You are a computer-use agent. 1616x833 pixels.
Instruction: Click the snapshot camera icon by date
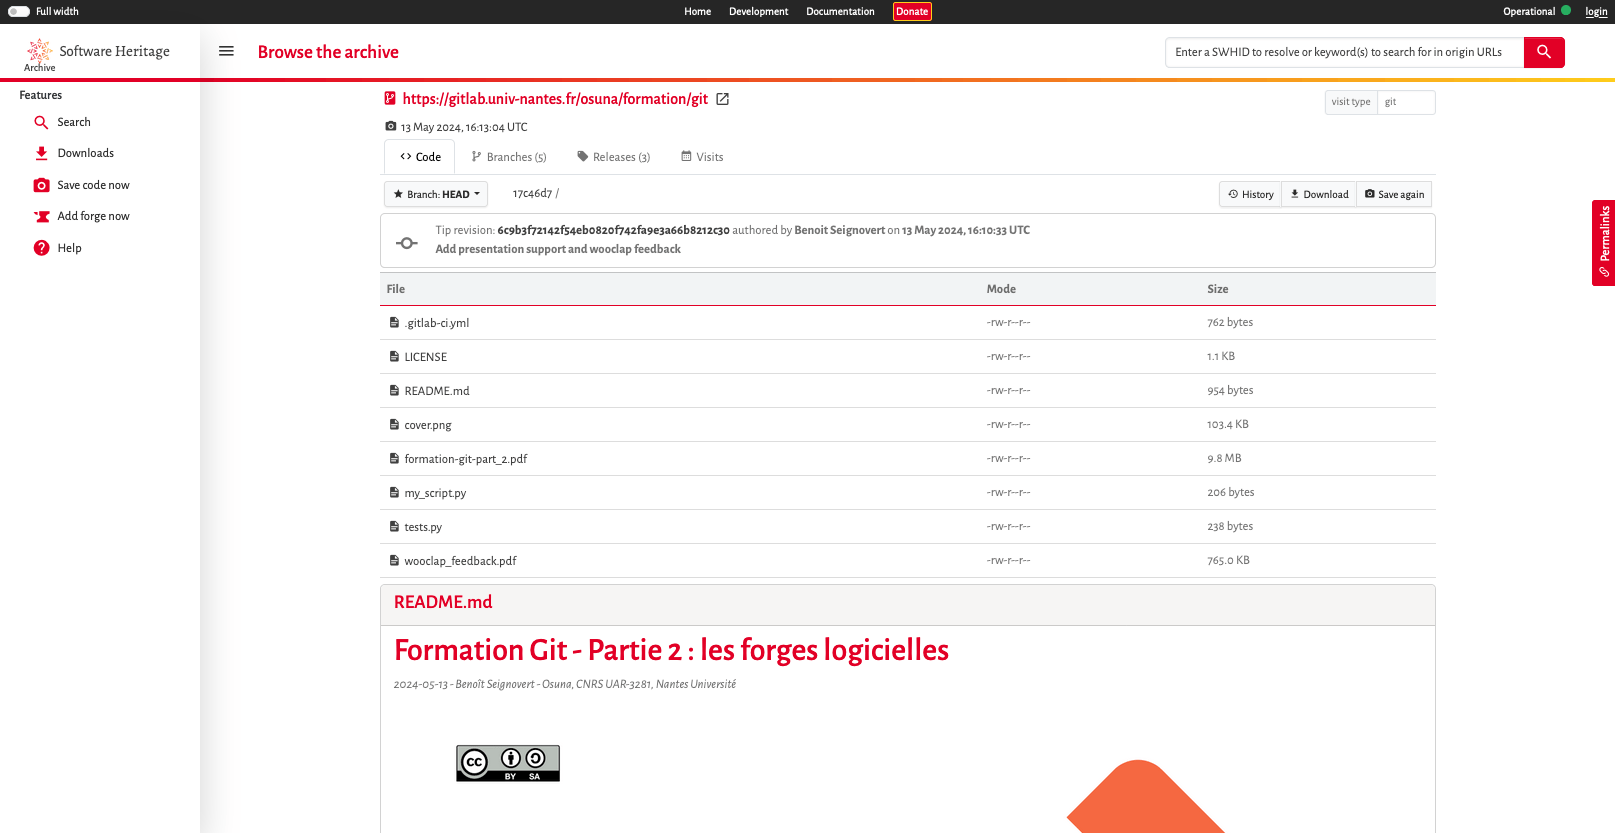(x=391, y=127)
